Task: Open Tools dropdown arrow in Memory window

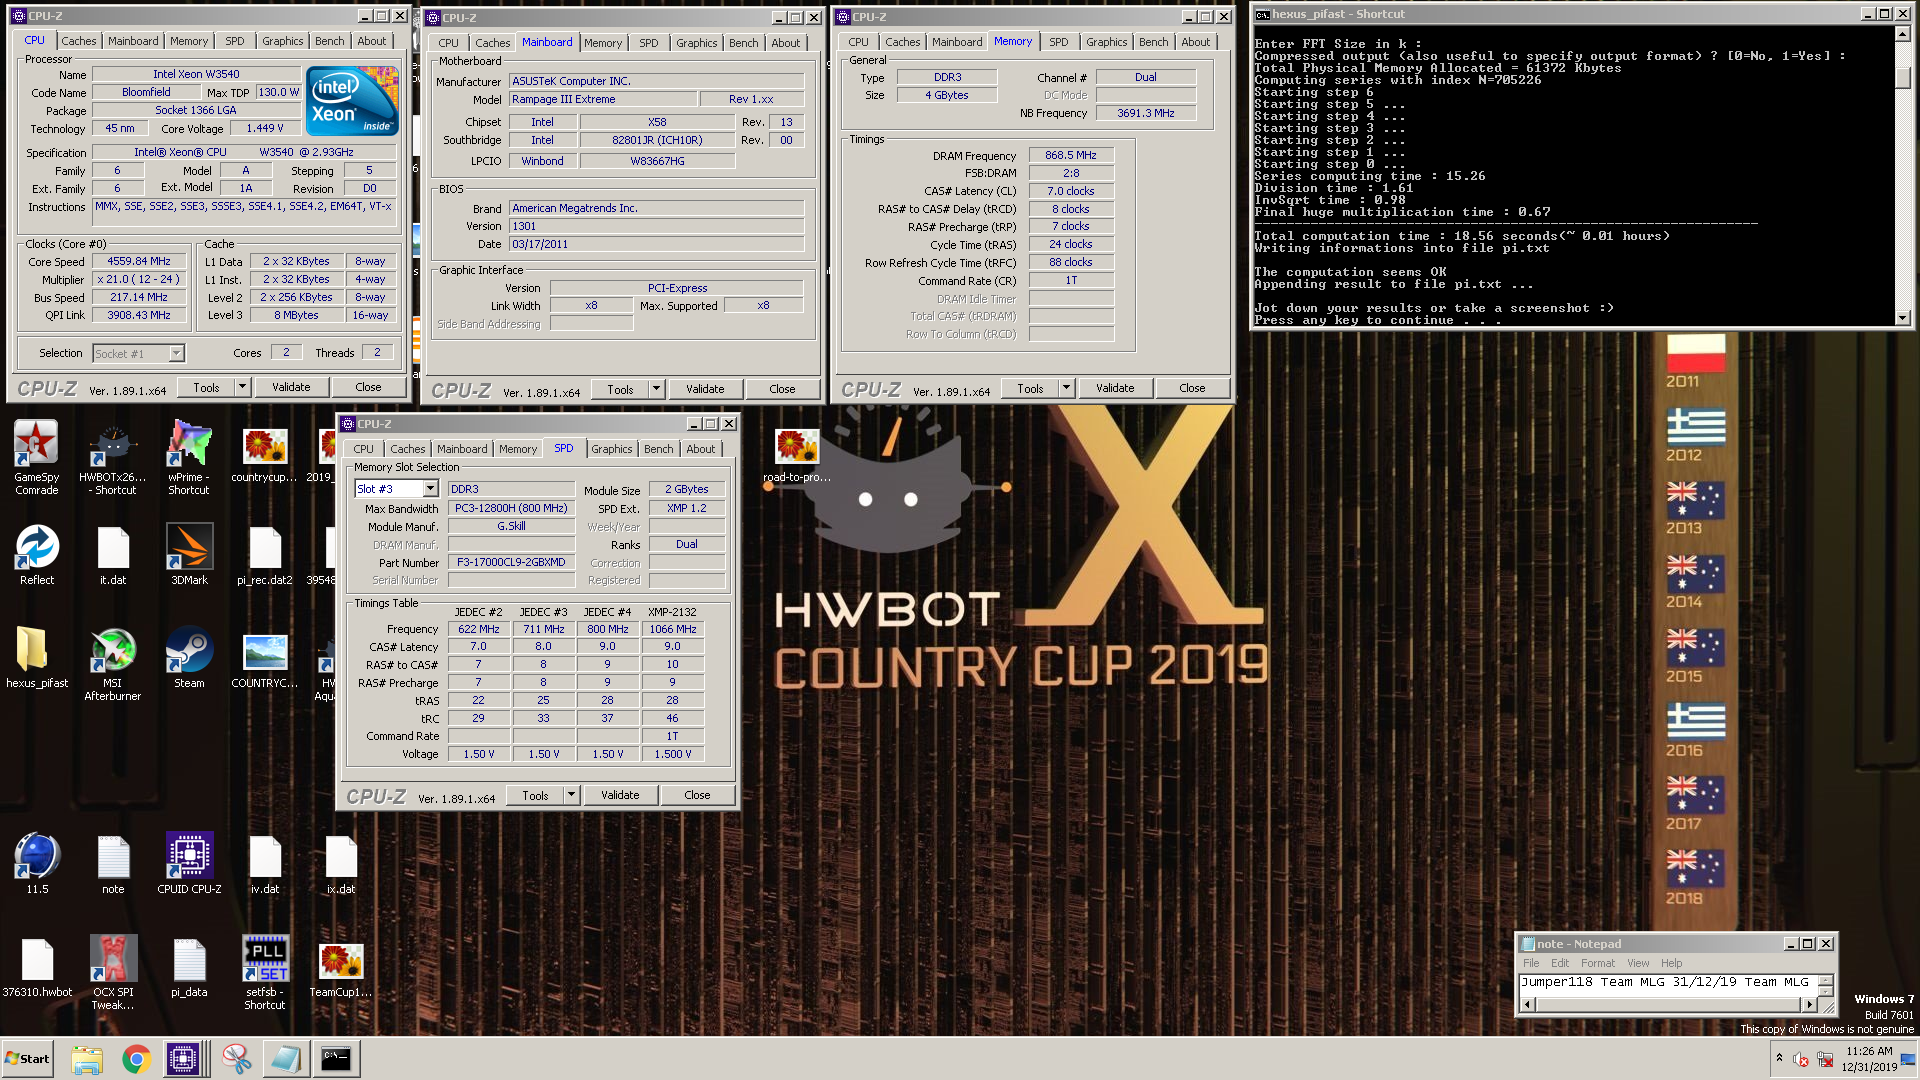Action: tap(1066, 388)
